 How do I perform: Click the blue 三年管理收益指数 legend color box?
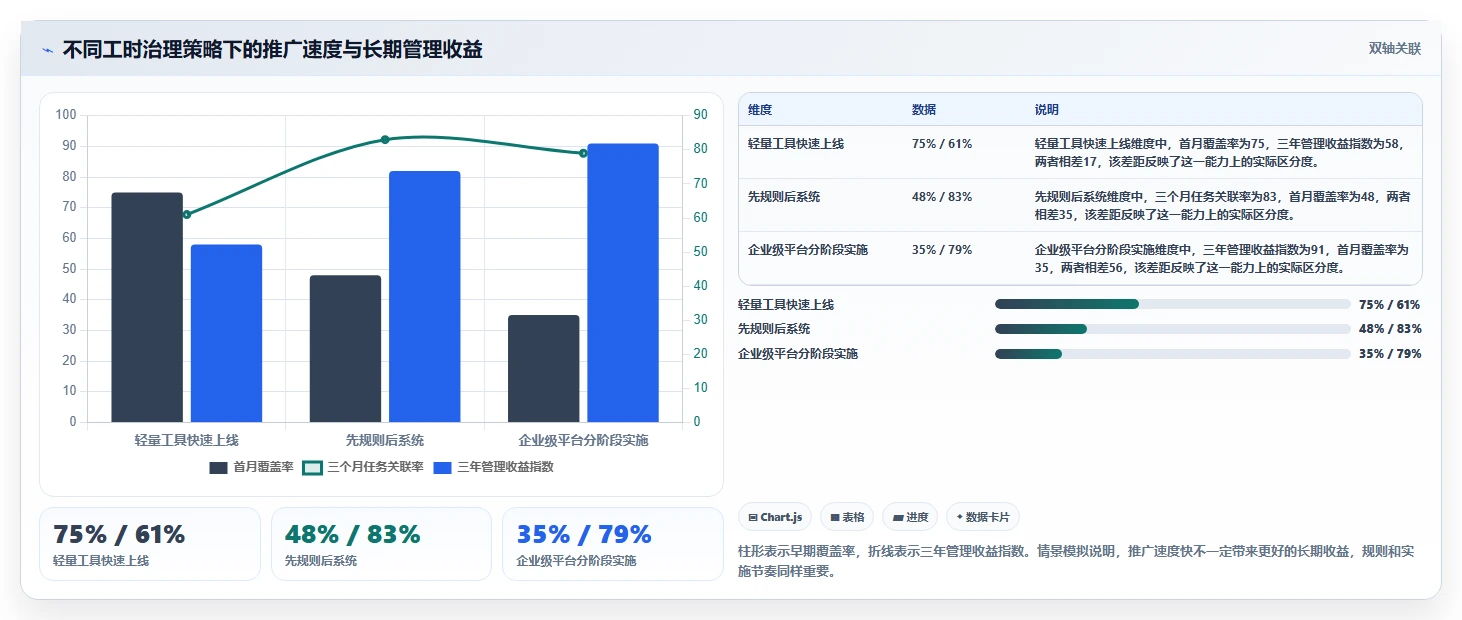pyautogui.click(x=443, y=467)
